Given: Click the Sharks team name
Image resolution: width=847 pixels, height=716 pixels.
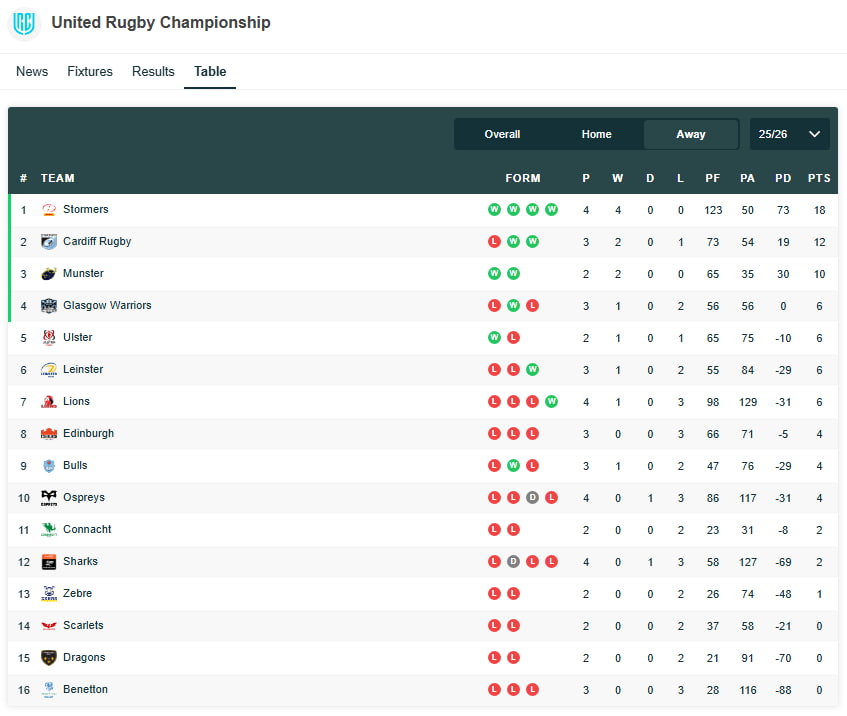Looking at the screenshot, I should [x=79, y=561].
